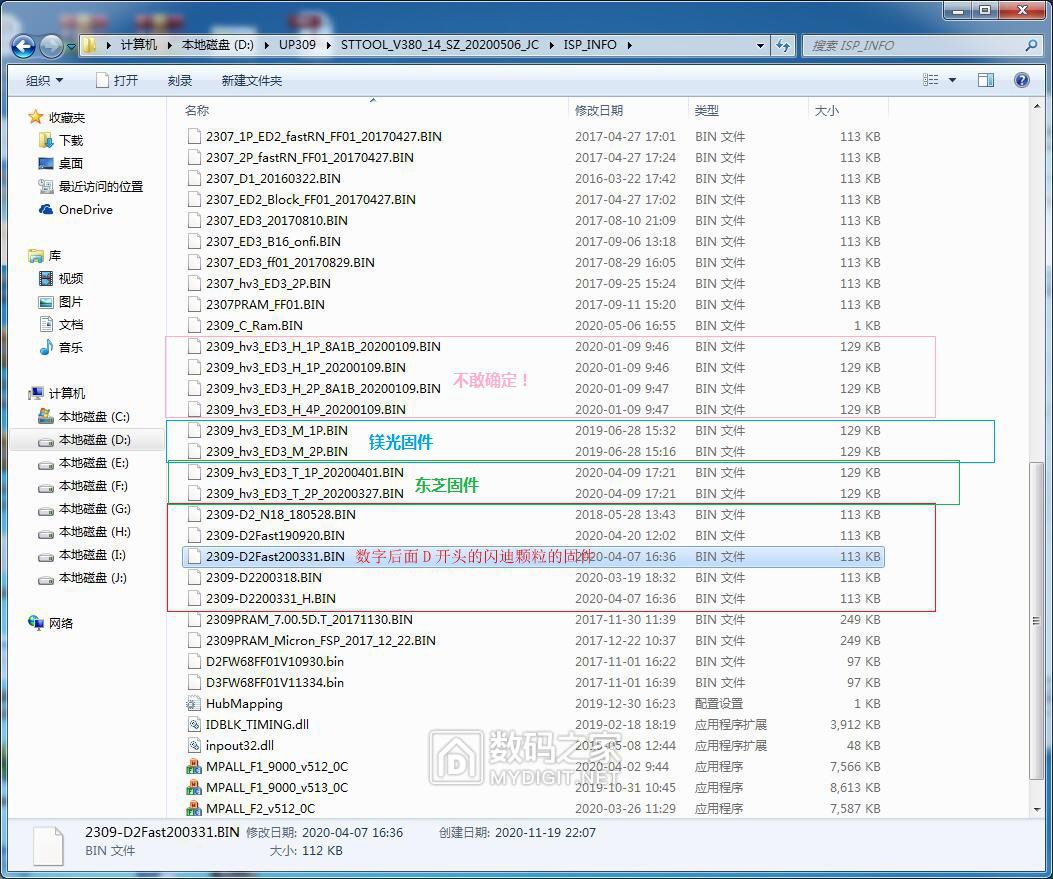The height and width of the screenshot is (879, 1053).
Task: Open 本地磁盘 (H:) in the sidebar
Action: coord(94,532)
